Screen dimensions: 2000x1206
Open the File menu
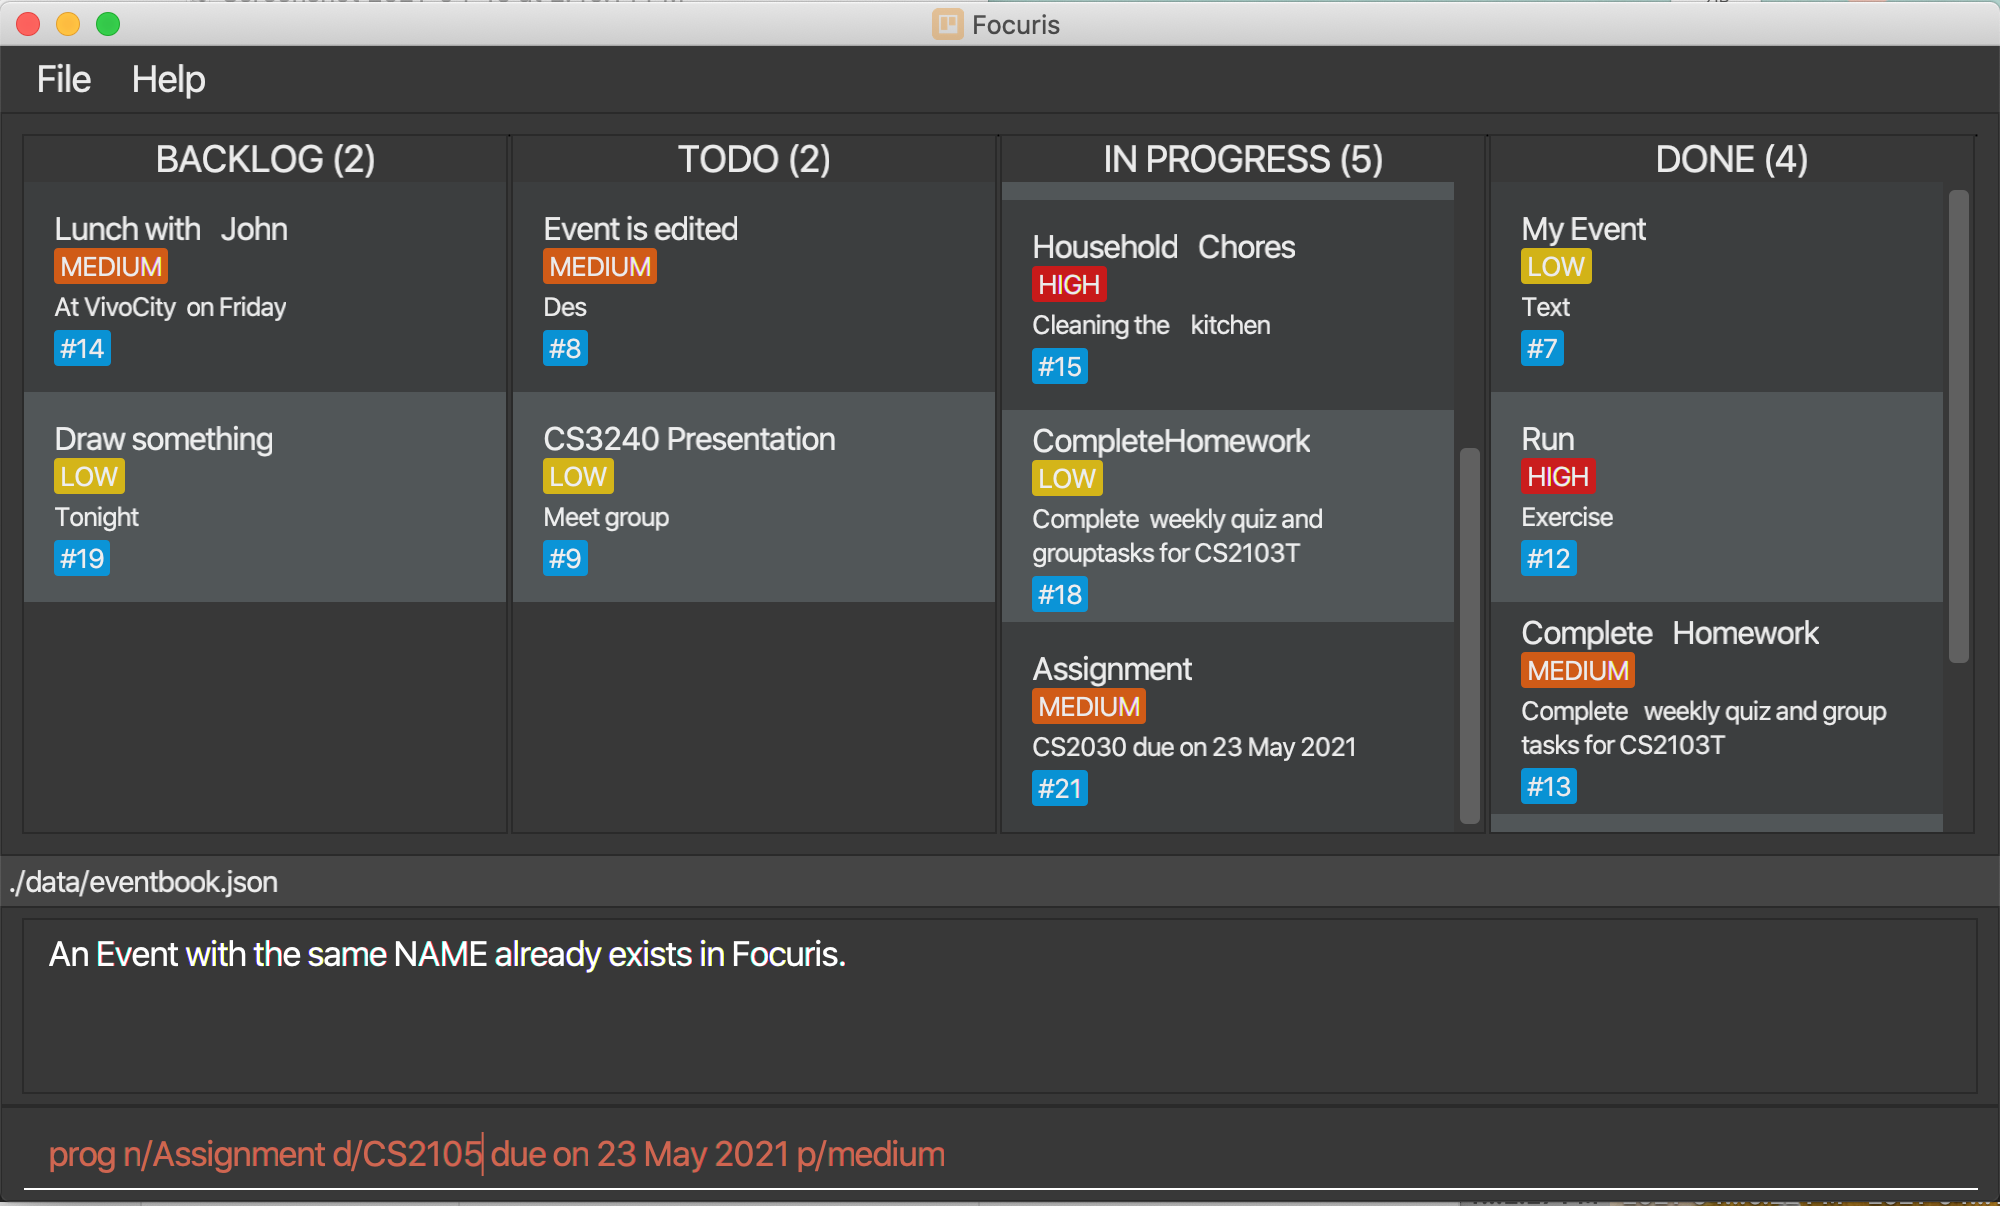pyautogui.click(x=63, y=79)
